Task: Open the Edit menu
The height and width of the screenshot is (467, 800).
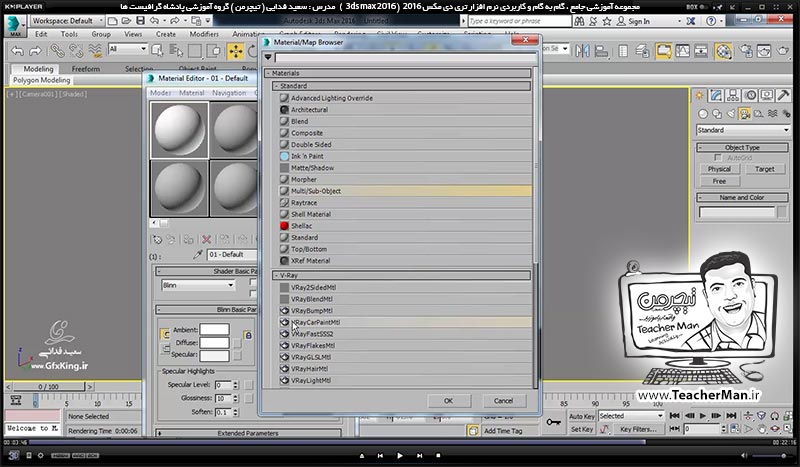Action: click(41, 34)
